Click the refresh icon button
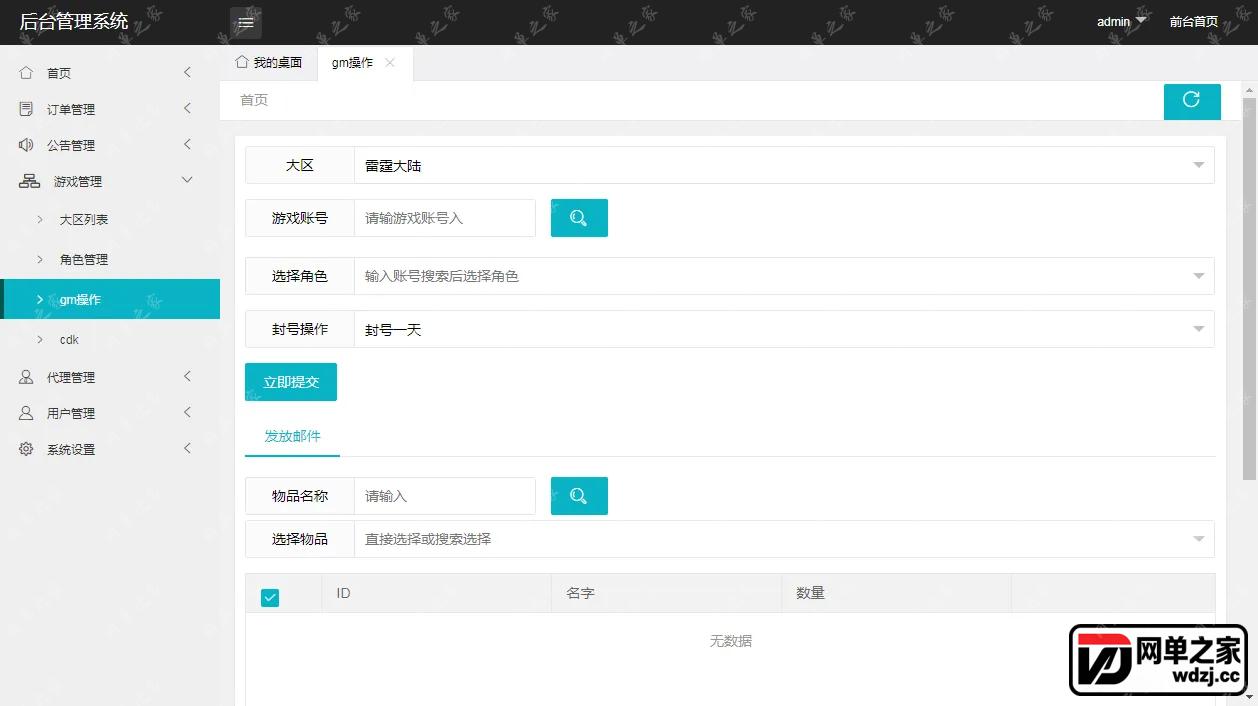The height and width of the screenshot is (706, 1258). 1192,101
